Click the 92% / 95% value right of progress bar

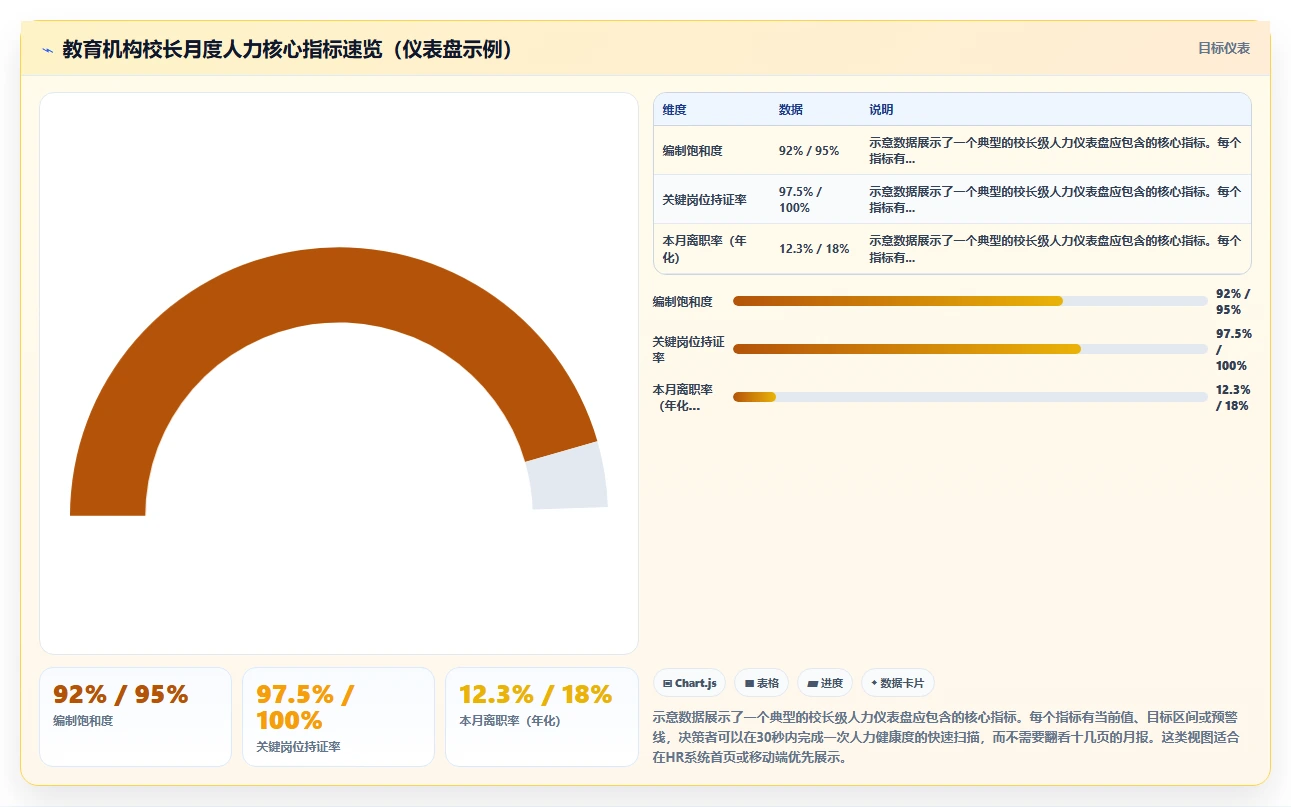[1233, 301]
